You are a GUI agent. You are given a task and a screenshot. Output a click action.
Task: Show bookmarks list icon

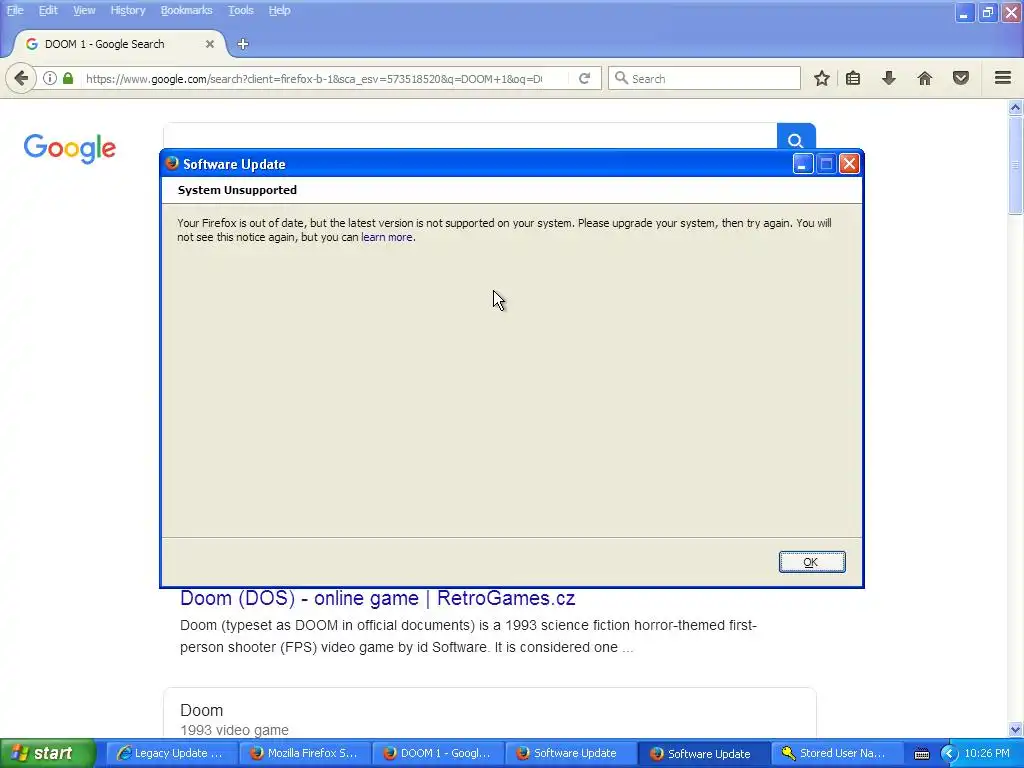(853, 78)
